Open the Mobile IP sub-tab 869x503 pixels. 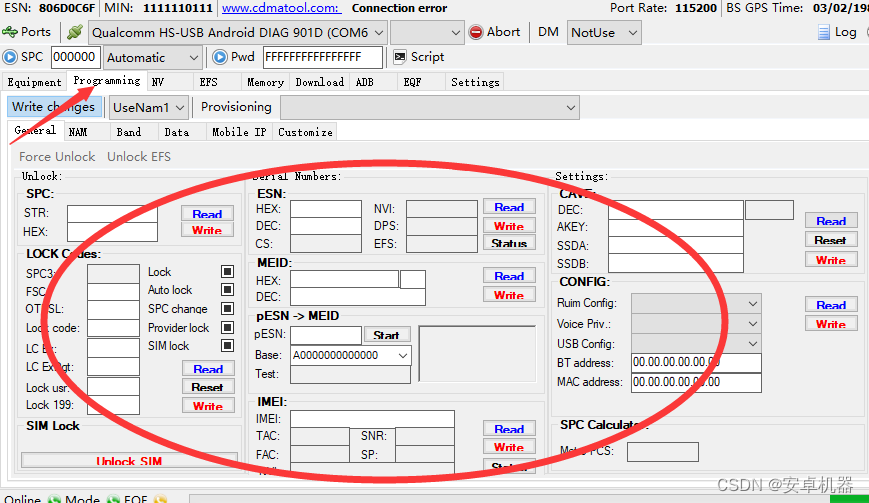239,132
